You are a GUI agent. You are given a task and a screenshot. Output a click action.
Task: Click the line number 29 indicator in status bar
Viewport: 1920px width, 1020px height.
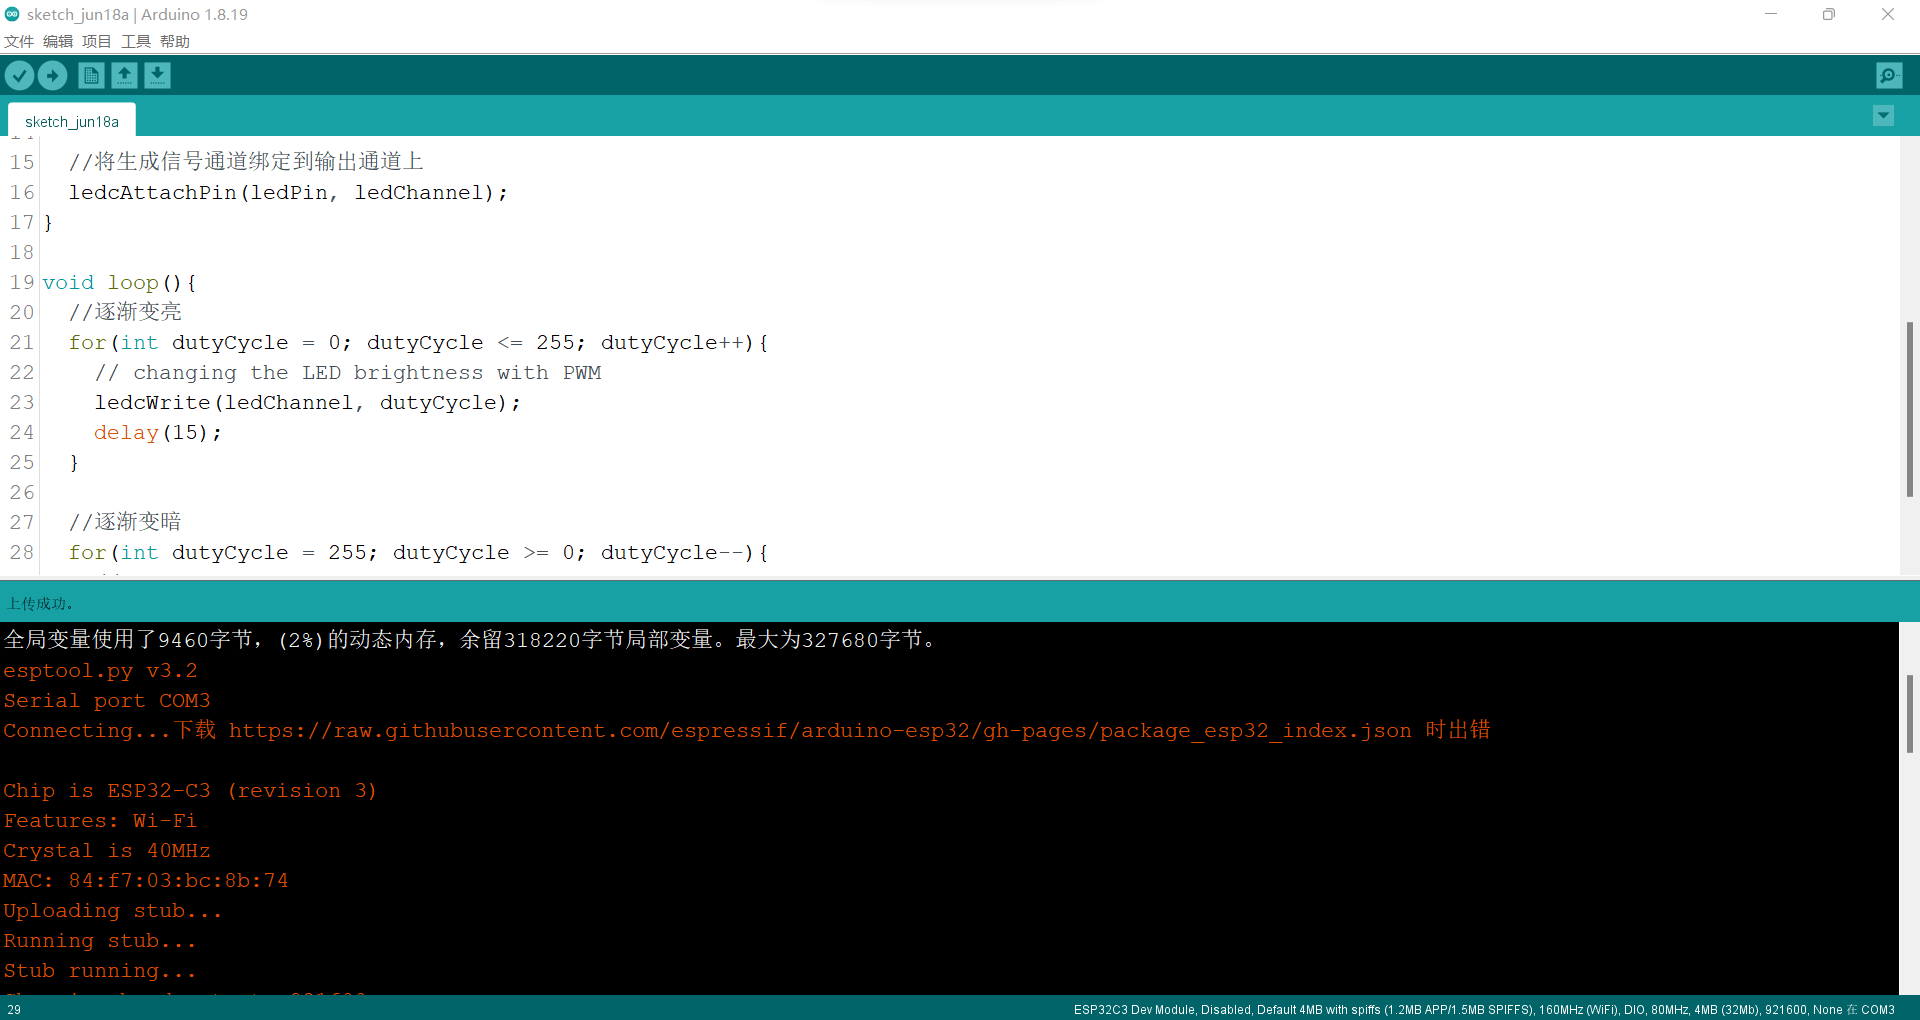[x=14, y=1009]
